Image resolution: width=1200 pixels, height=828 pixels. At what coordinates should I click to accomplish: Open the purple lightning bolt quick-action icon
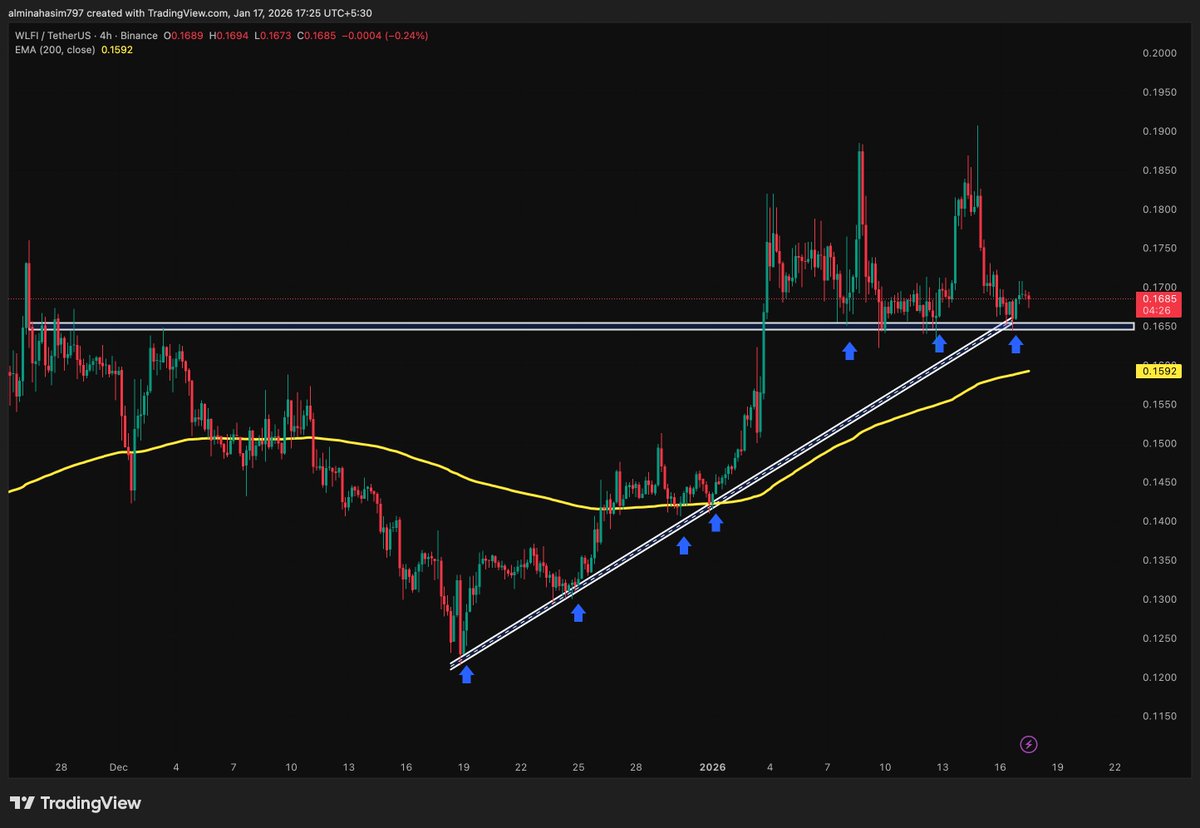pyautogui.click(x=1028, y=743)
